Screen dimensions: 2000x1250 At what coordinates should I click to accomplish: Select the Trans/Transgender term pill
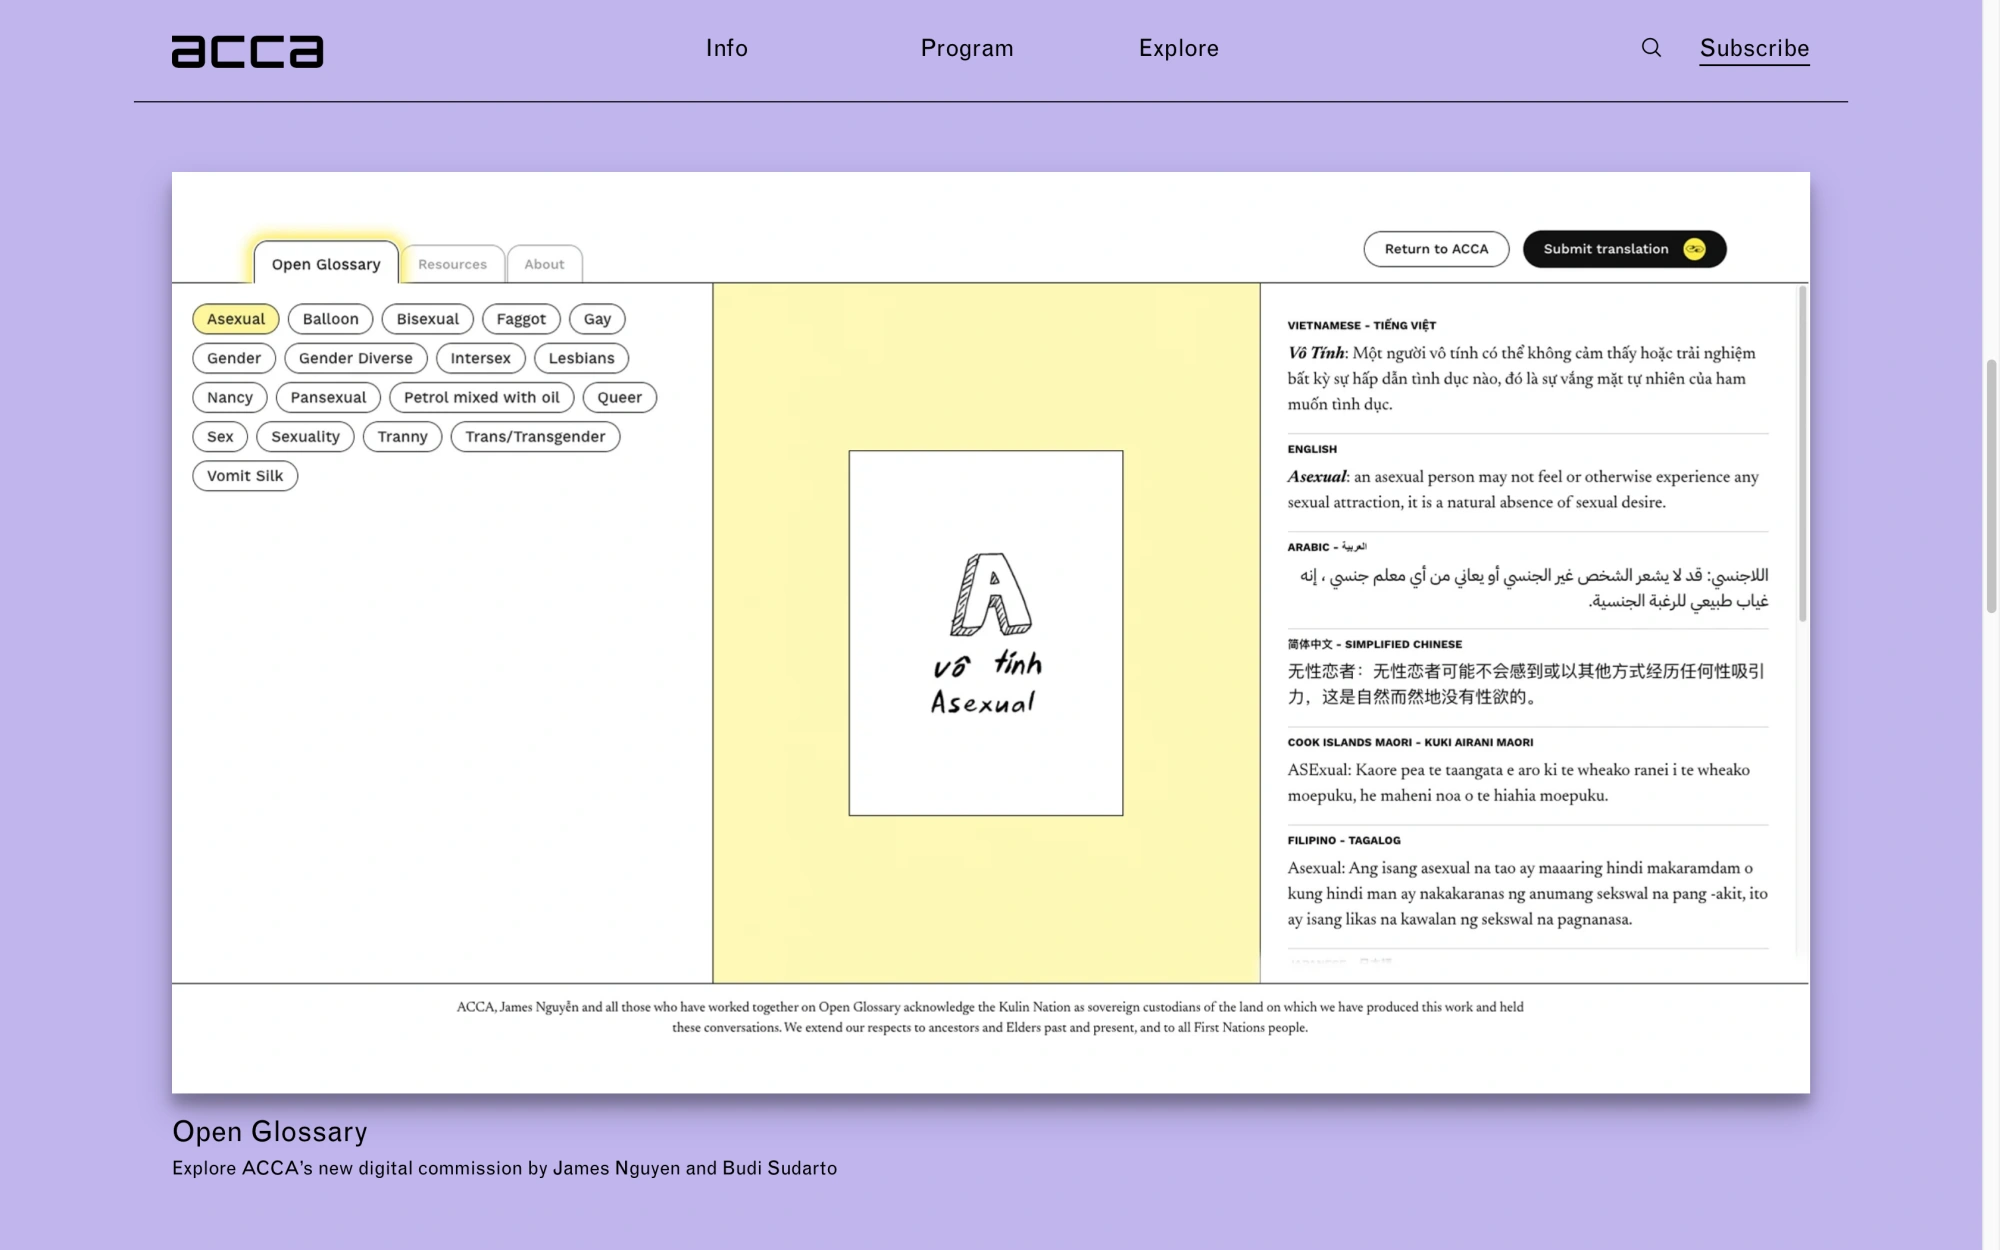click(535, 436)
